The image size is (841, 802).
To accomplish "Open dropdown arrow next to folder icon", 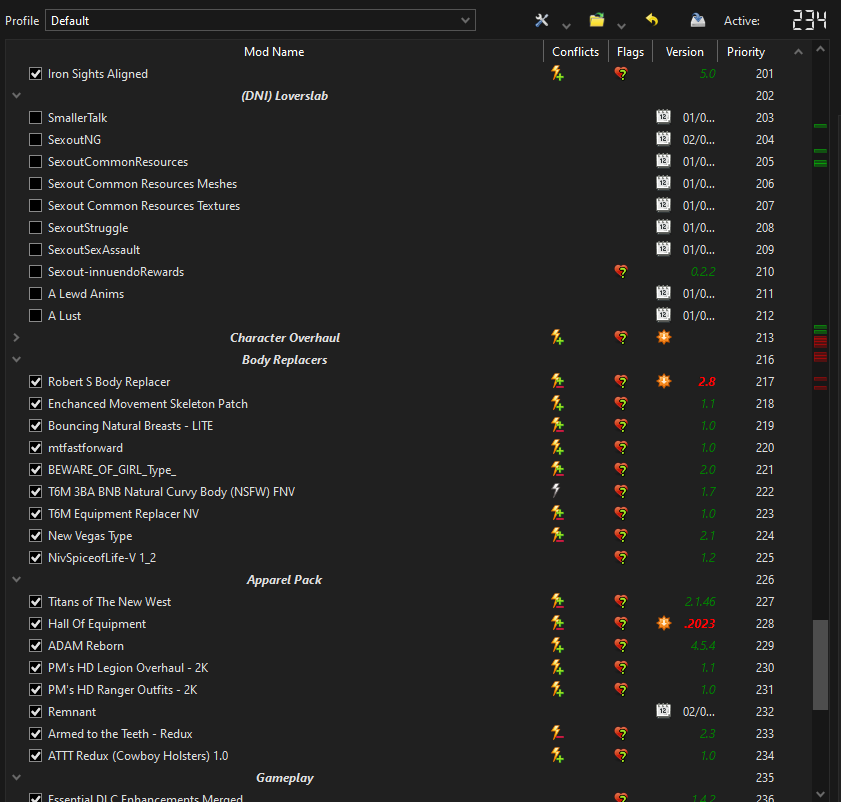I will [621, 26].
